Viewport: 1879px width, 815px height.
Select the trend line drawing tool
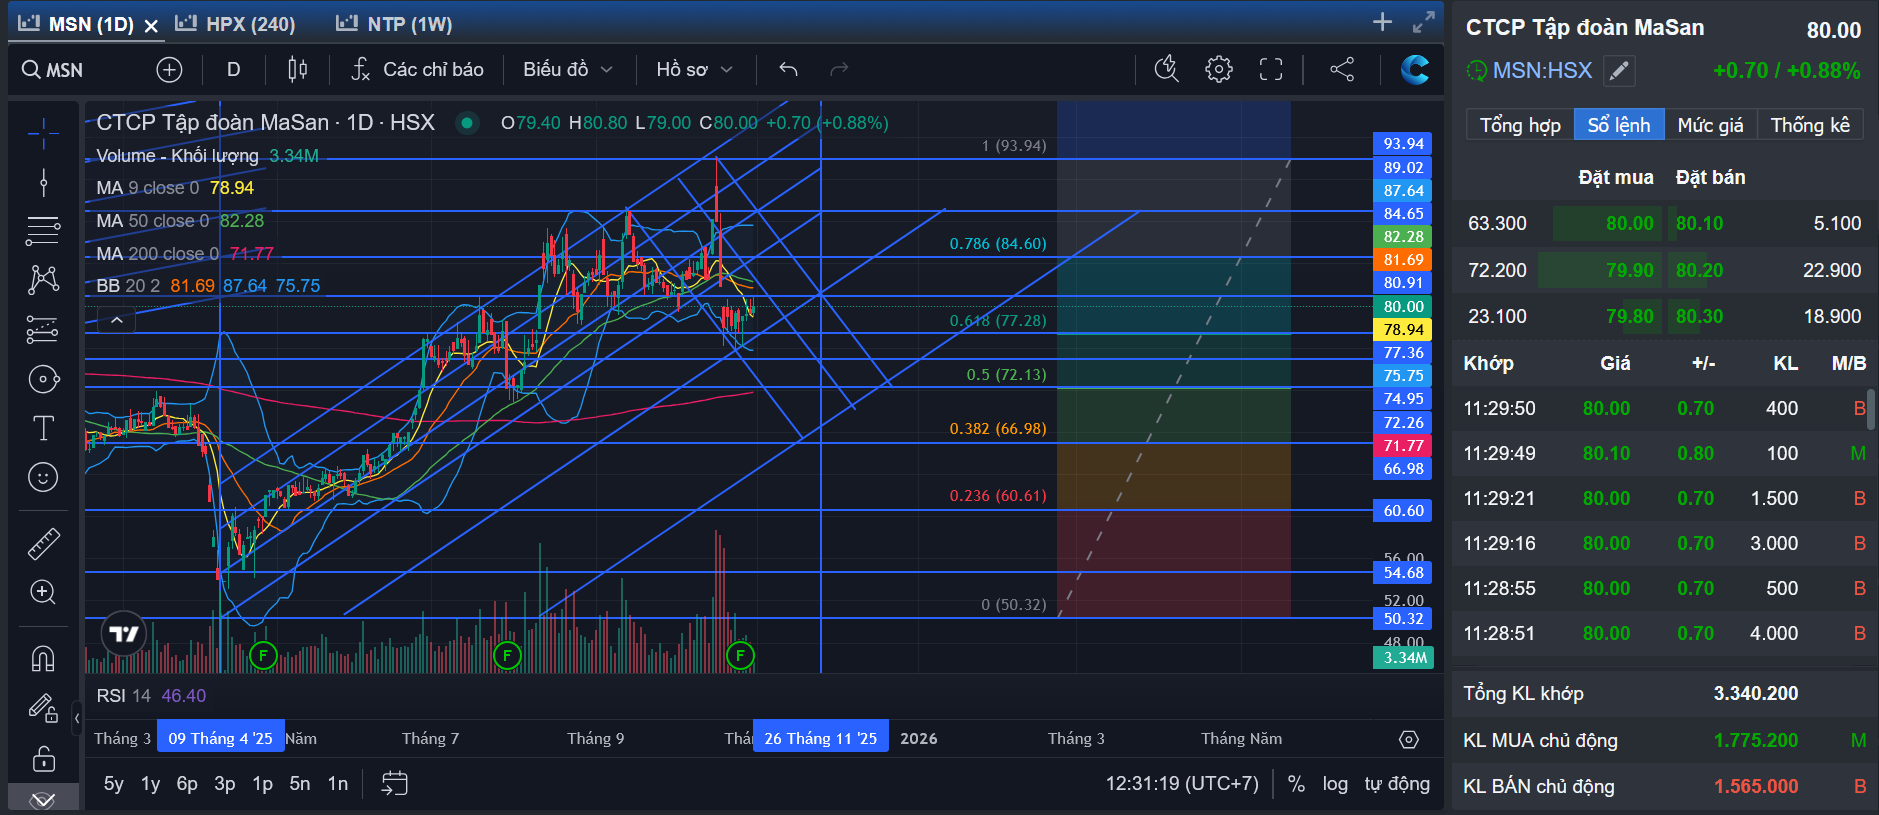(43, 182)
